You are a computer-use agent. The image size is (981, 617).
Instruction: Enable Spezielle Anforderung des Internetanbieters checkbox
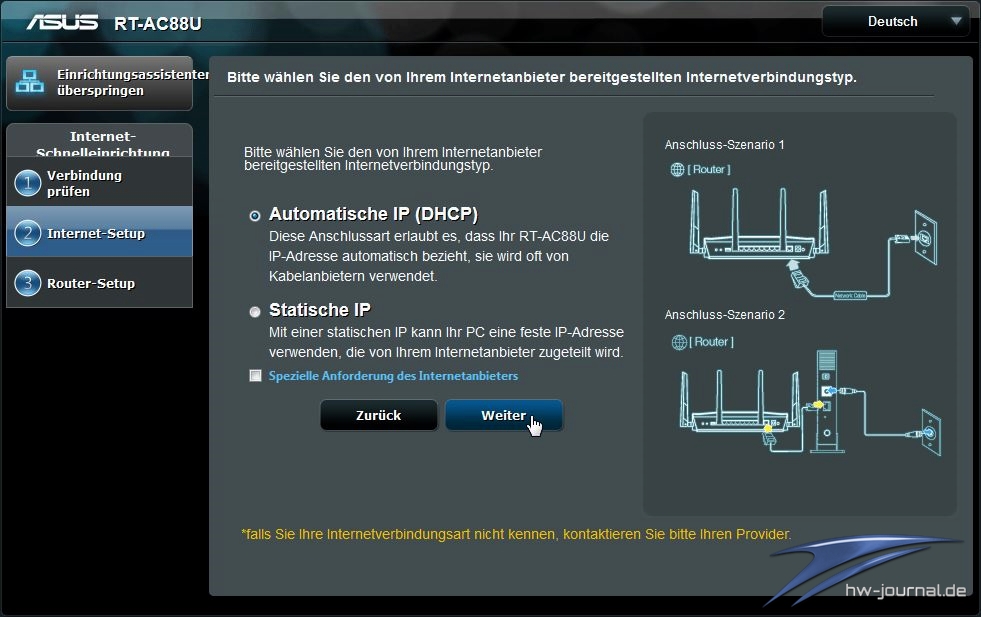pos(255,375)
